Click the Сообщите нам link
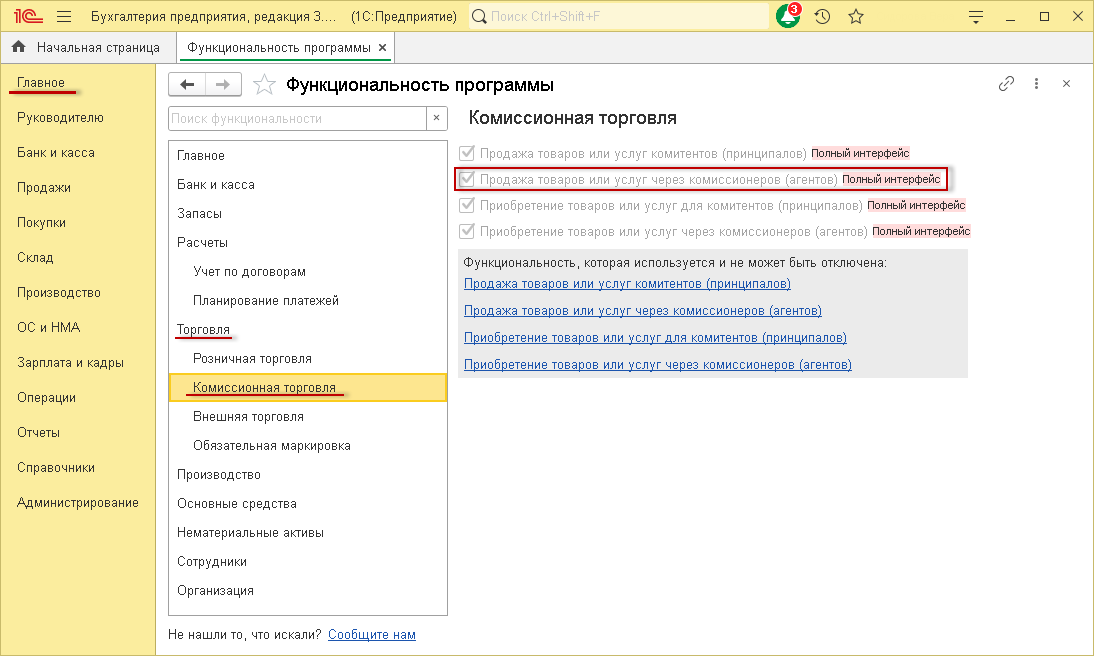Image resolution: width=1094 pixels, height=656 pixels. point(371,634)
